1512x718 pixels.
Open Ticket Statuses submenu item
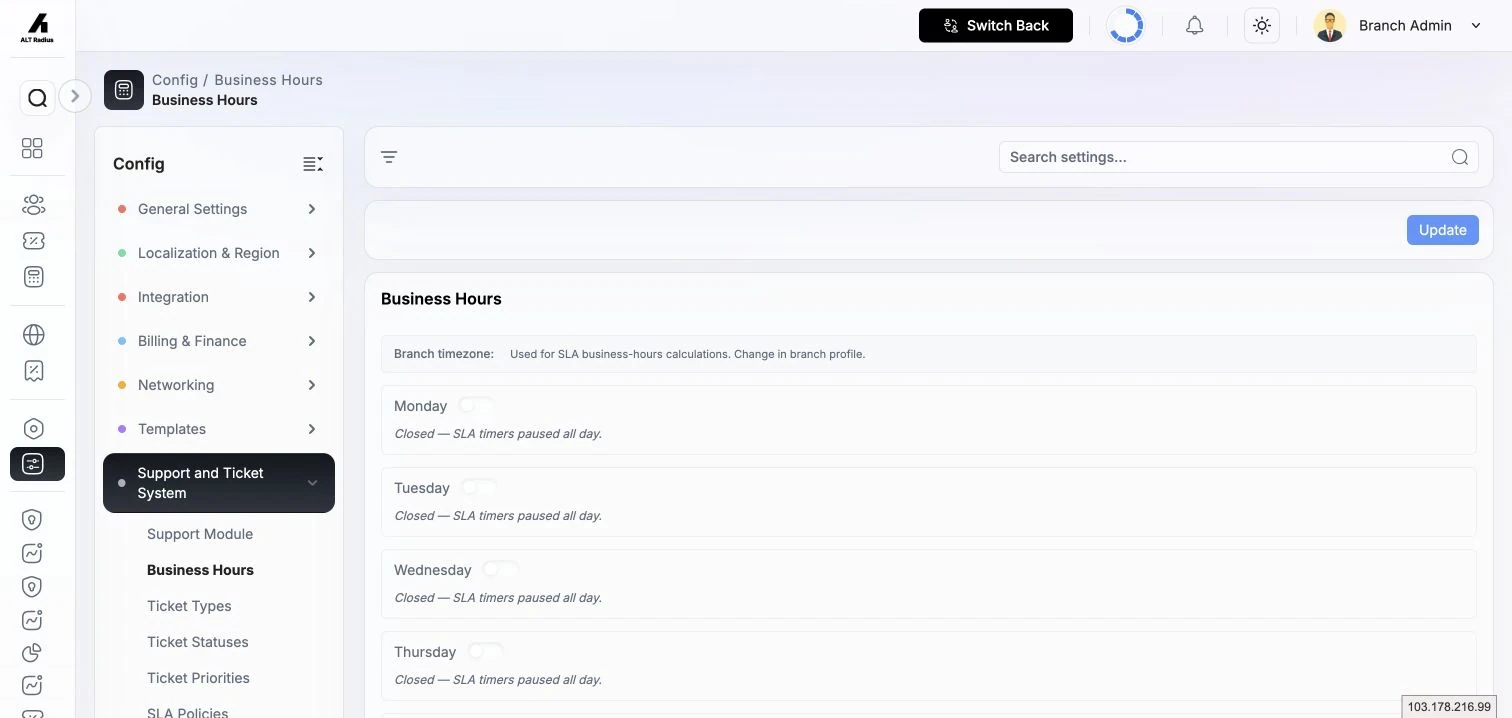click(x=198, y=642)
